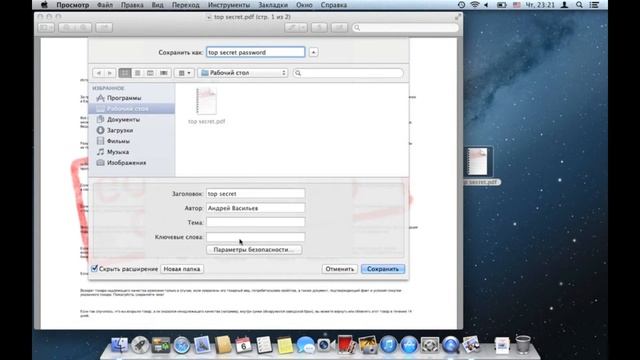Click the save dialog search field
Viewport: 640px width, 360px height.
point(348,73)
